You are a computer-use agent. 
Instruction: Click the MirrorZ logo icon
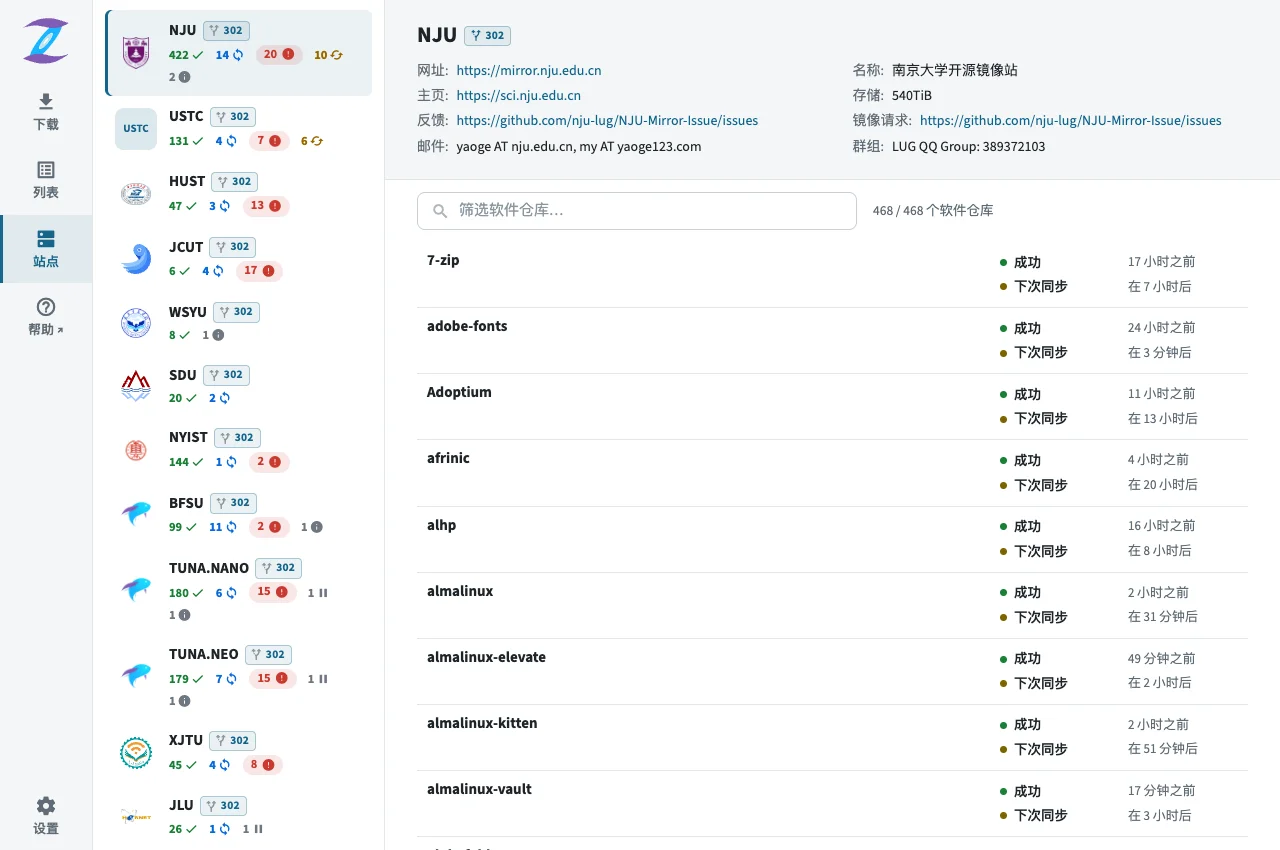click(x=46, y=40)
